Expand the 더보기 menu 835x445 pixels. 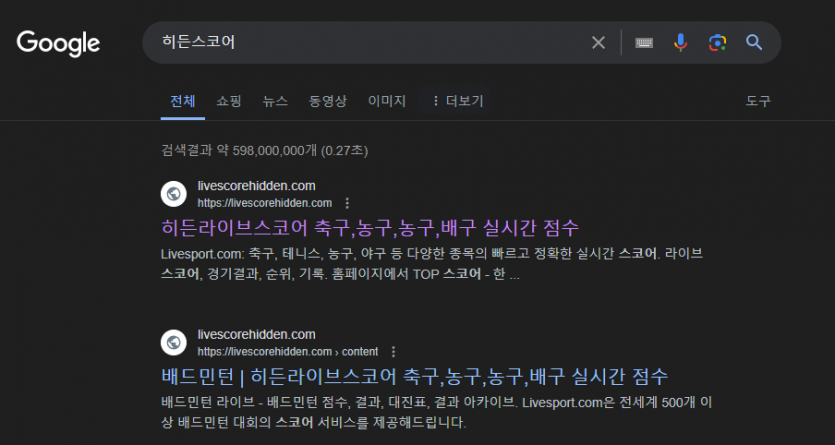point(457,101)
